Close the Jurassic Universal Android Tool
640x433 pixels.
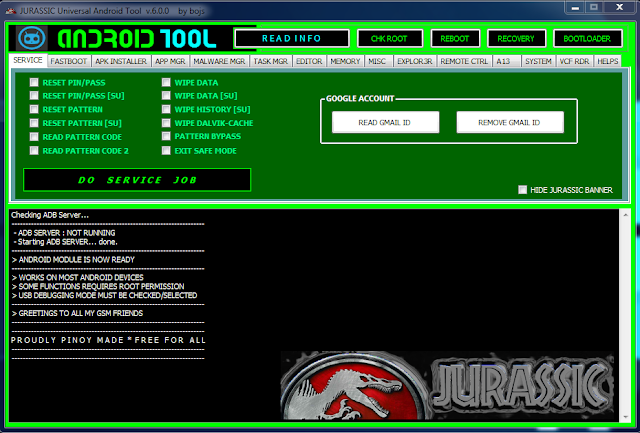(x=620, y=7)
